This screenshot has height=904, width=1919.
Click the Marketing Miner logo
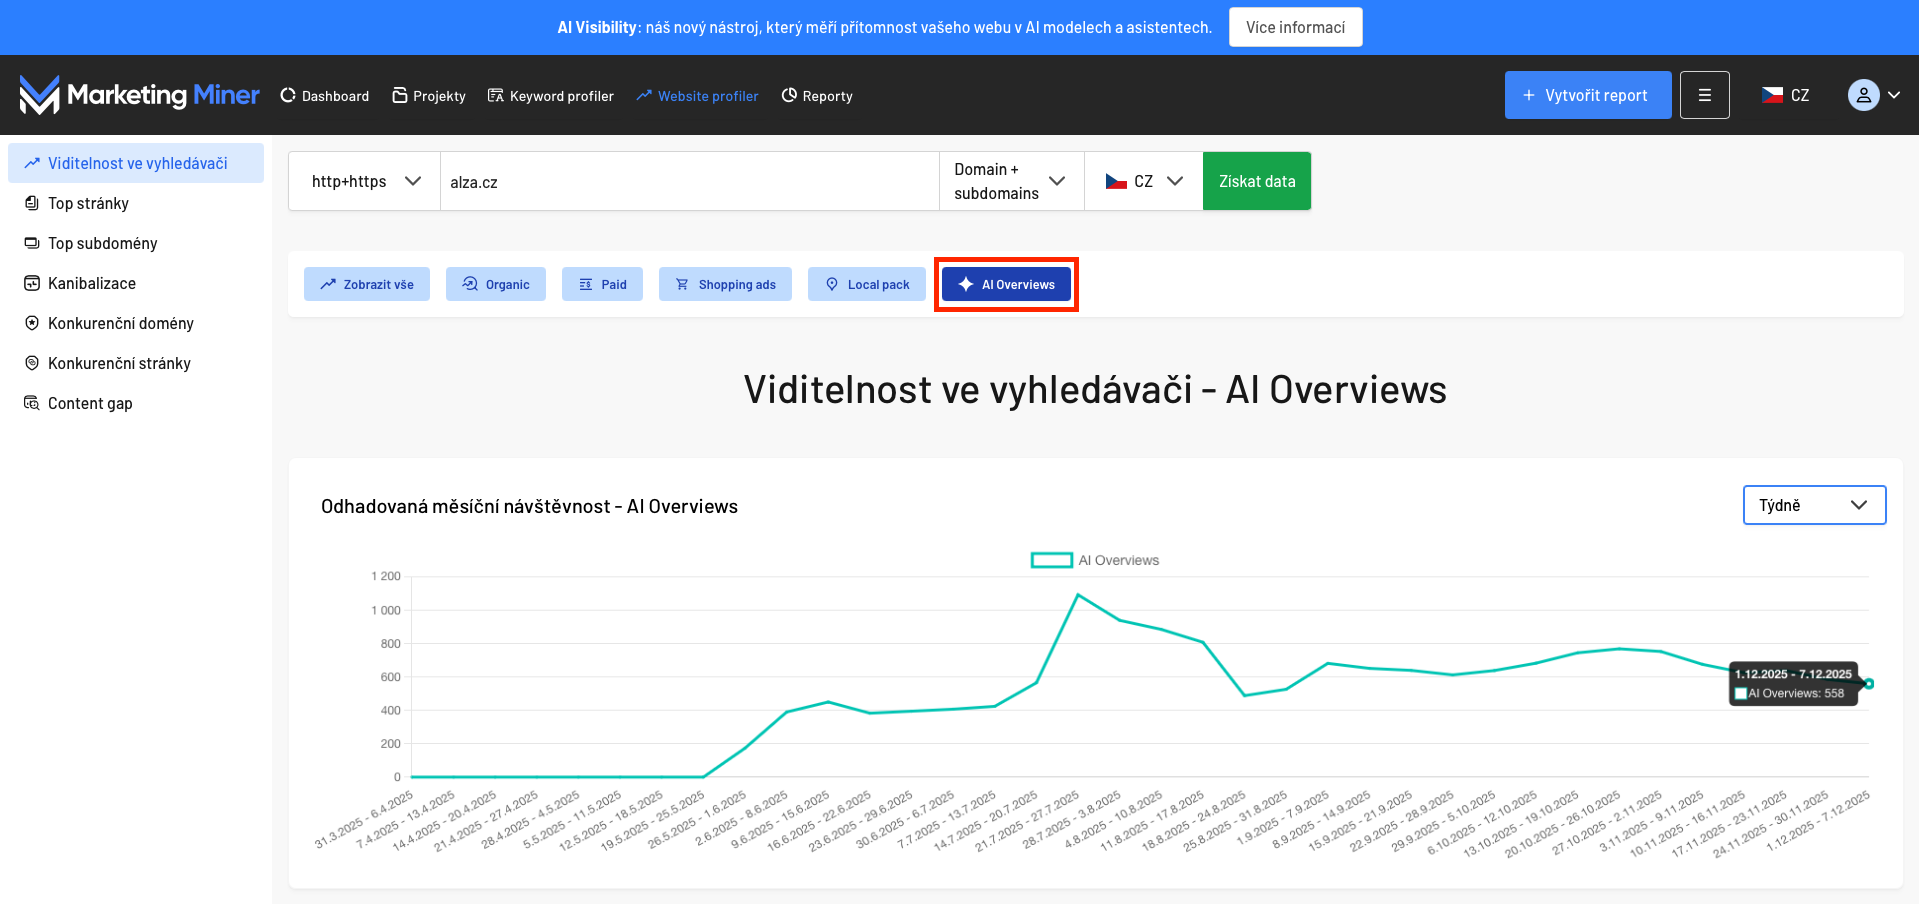tap(139, 95)
